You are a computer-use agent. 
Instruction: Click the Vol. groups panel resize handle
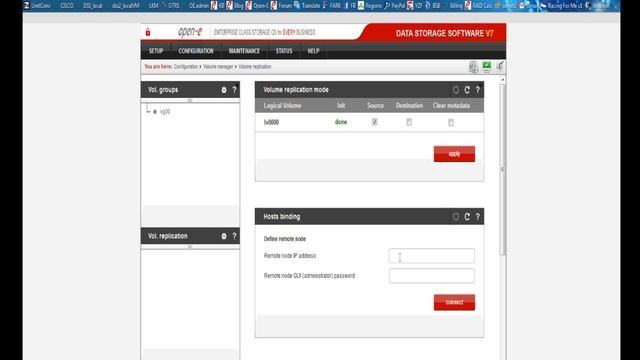tap(190, 100)
